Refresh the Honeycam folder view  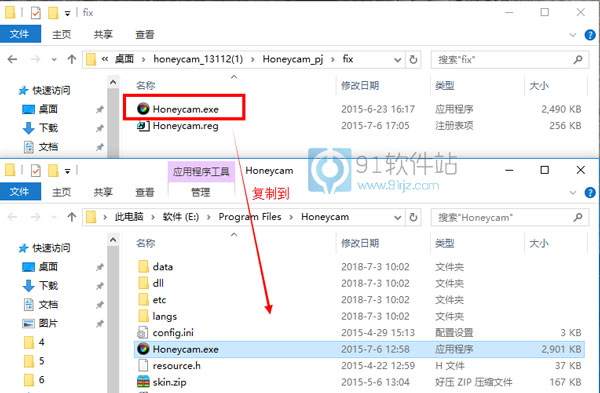pos(413,217)
